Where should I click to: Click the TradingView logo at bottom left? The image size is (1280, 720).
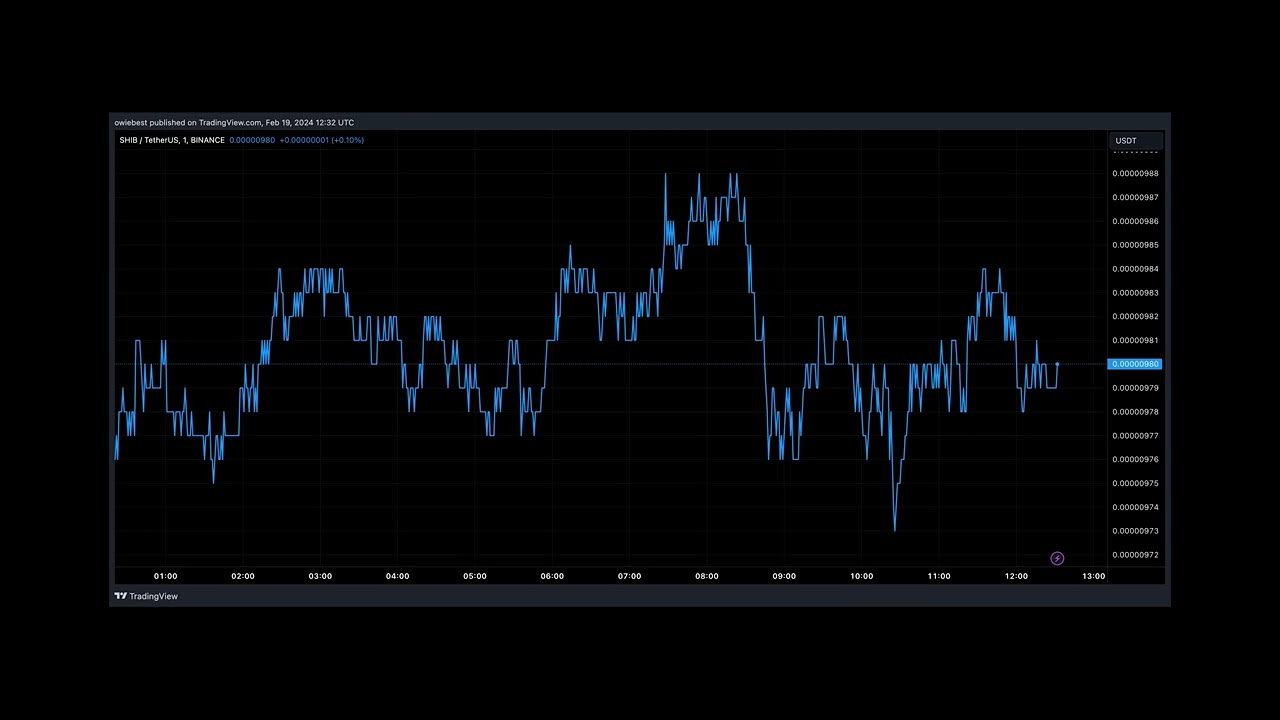tap(146, 596)
